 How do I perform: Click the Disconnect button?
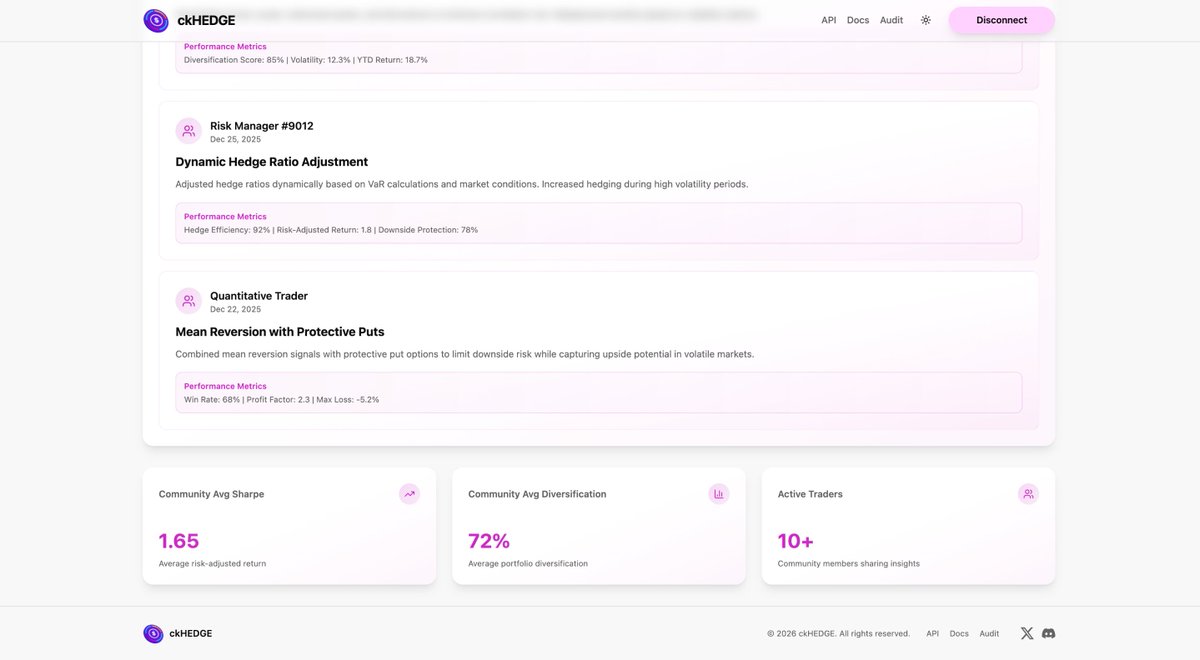coord(1001,20)
